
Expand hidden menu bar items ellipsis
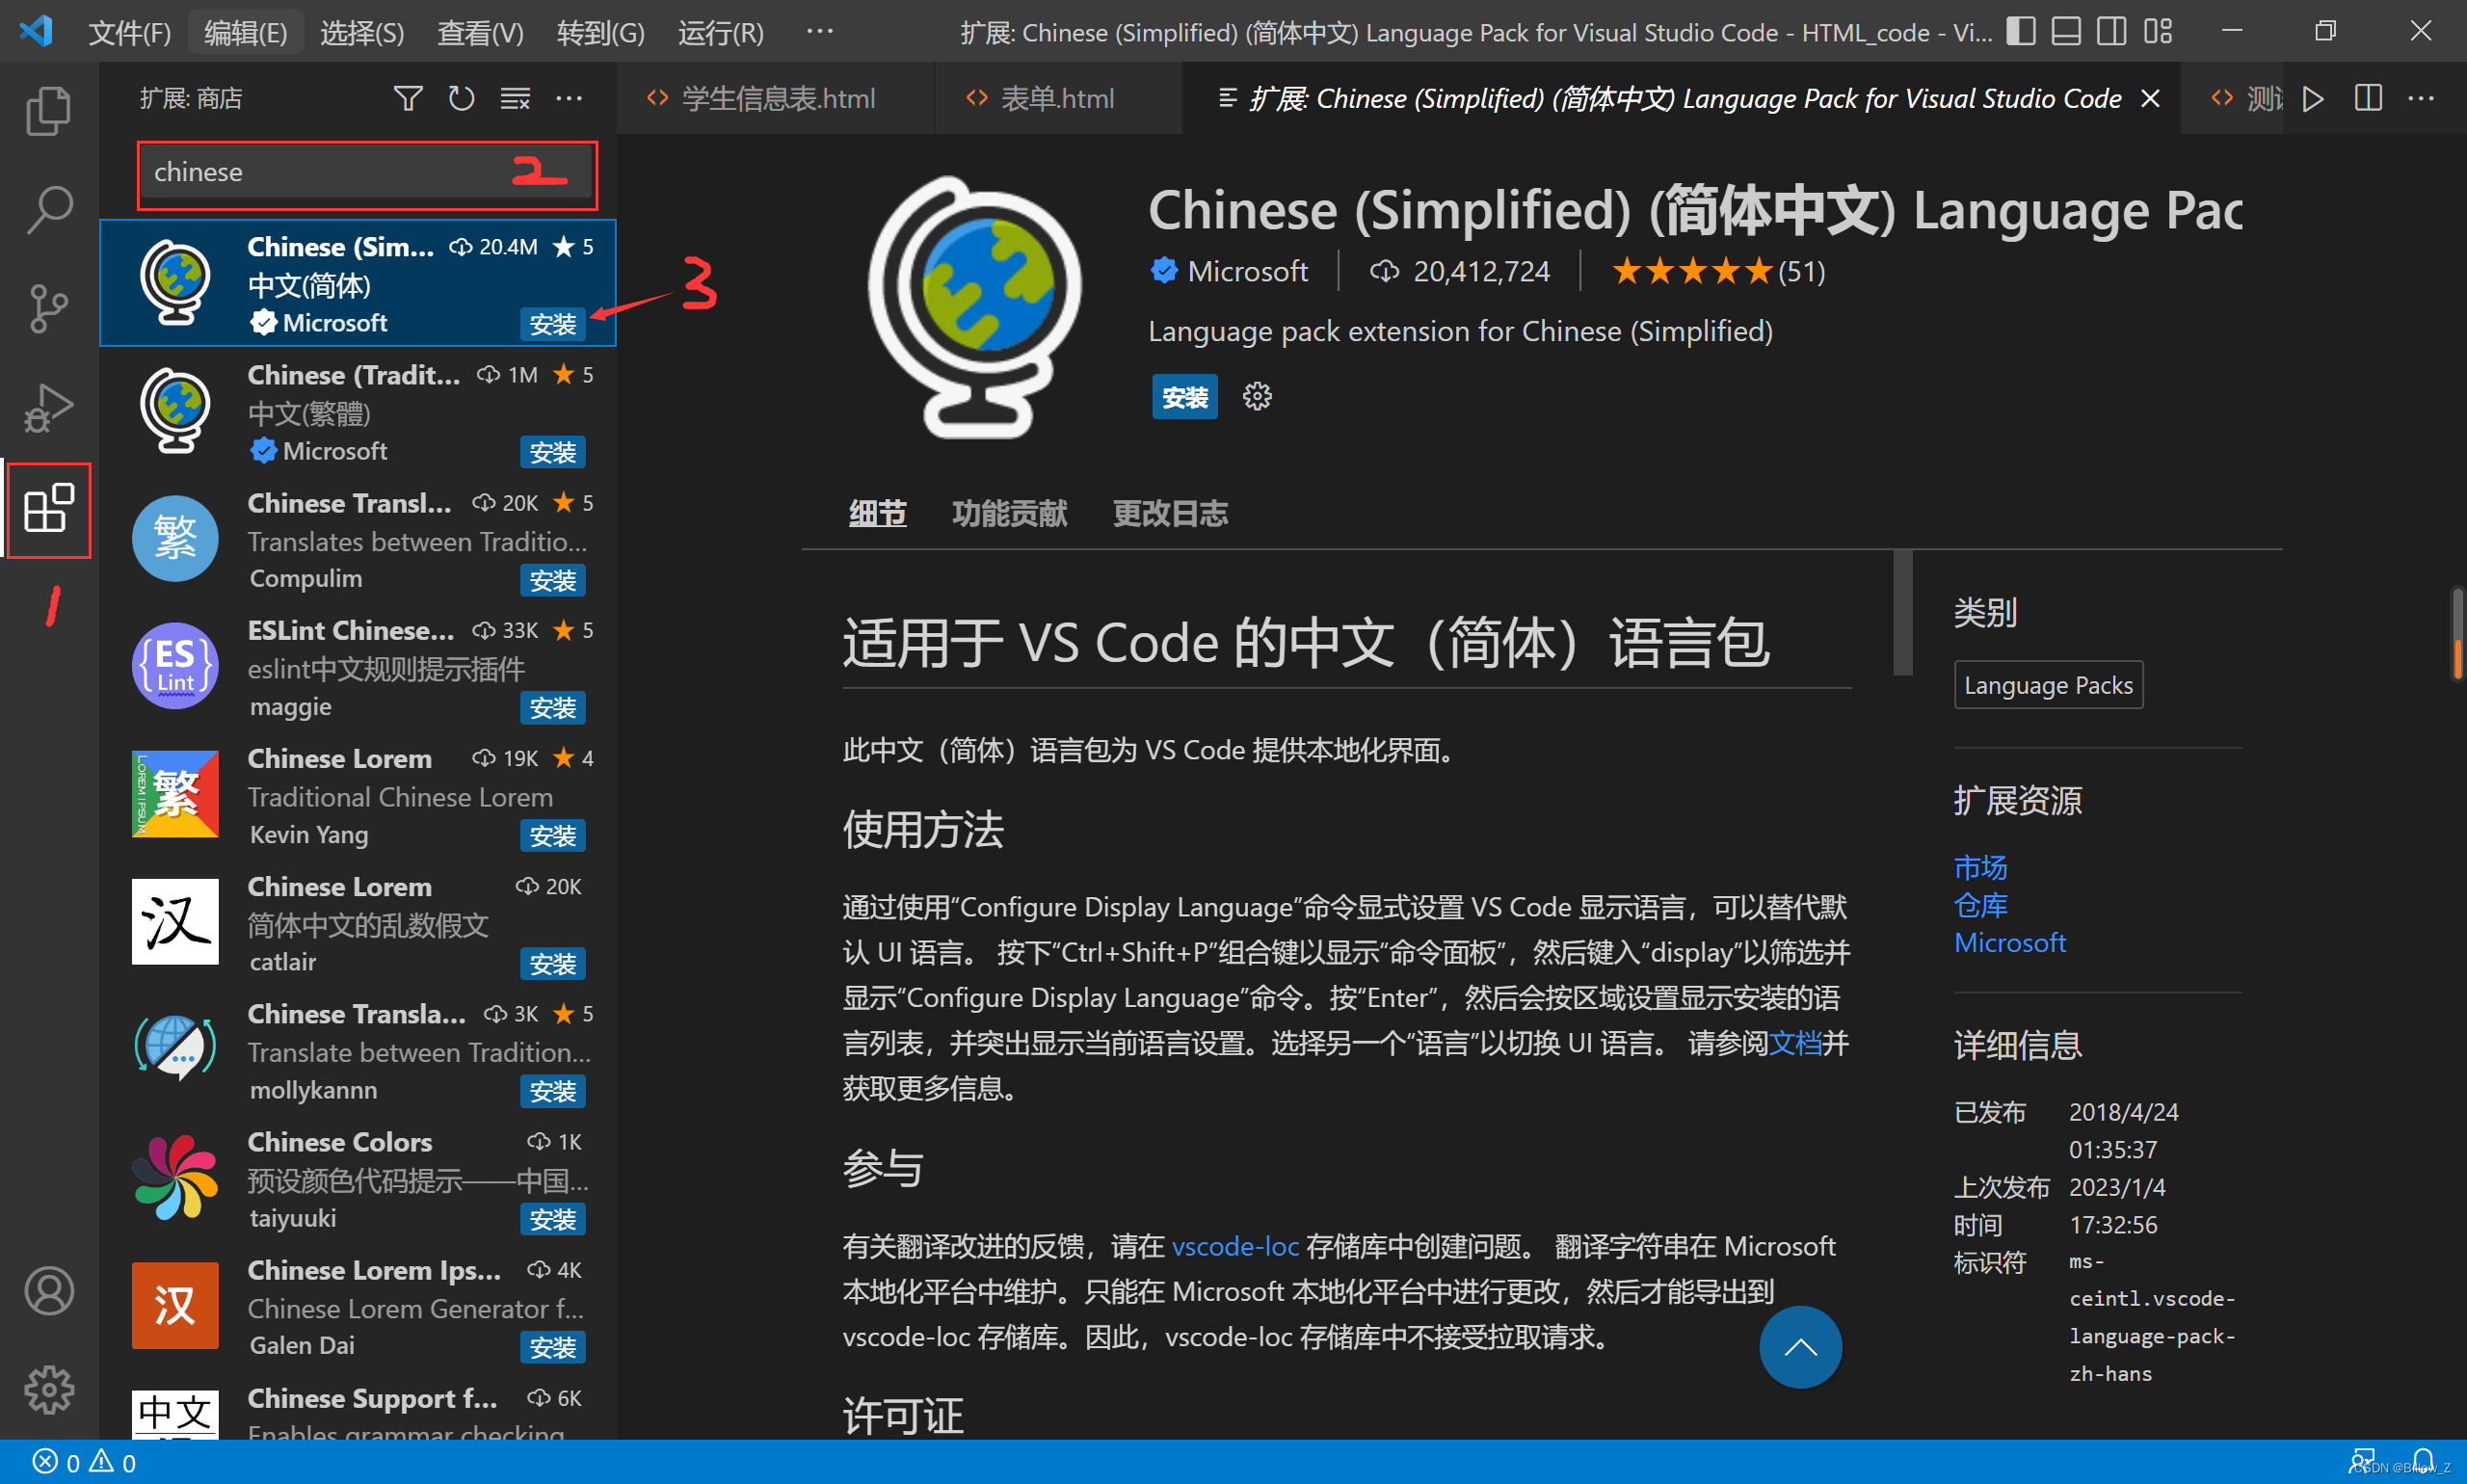pos(820,32)
